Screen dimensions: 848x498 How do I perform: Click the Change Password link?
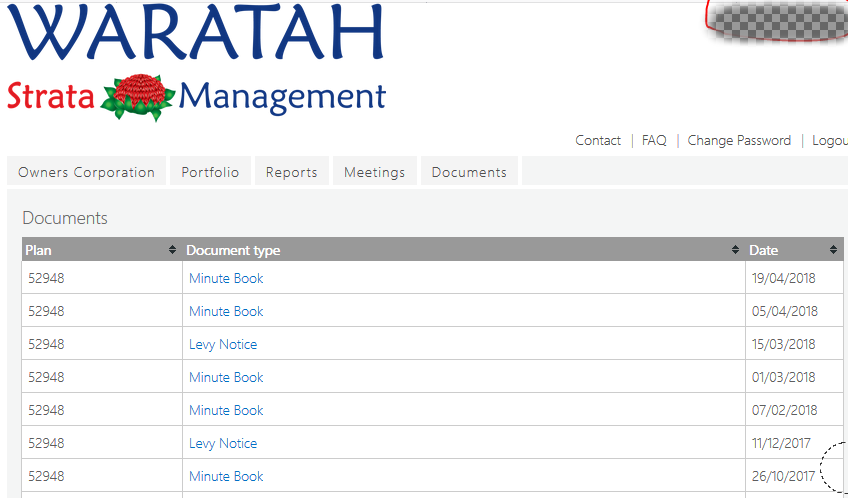[x=739, y=141]
